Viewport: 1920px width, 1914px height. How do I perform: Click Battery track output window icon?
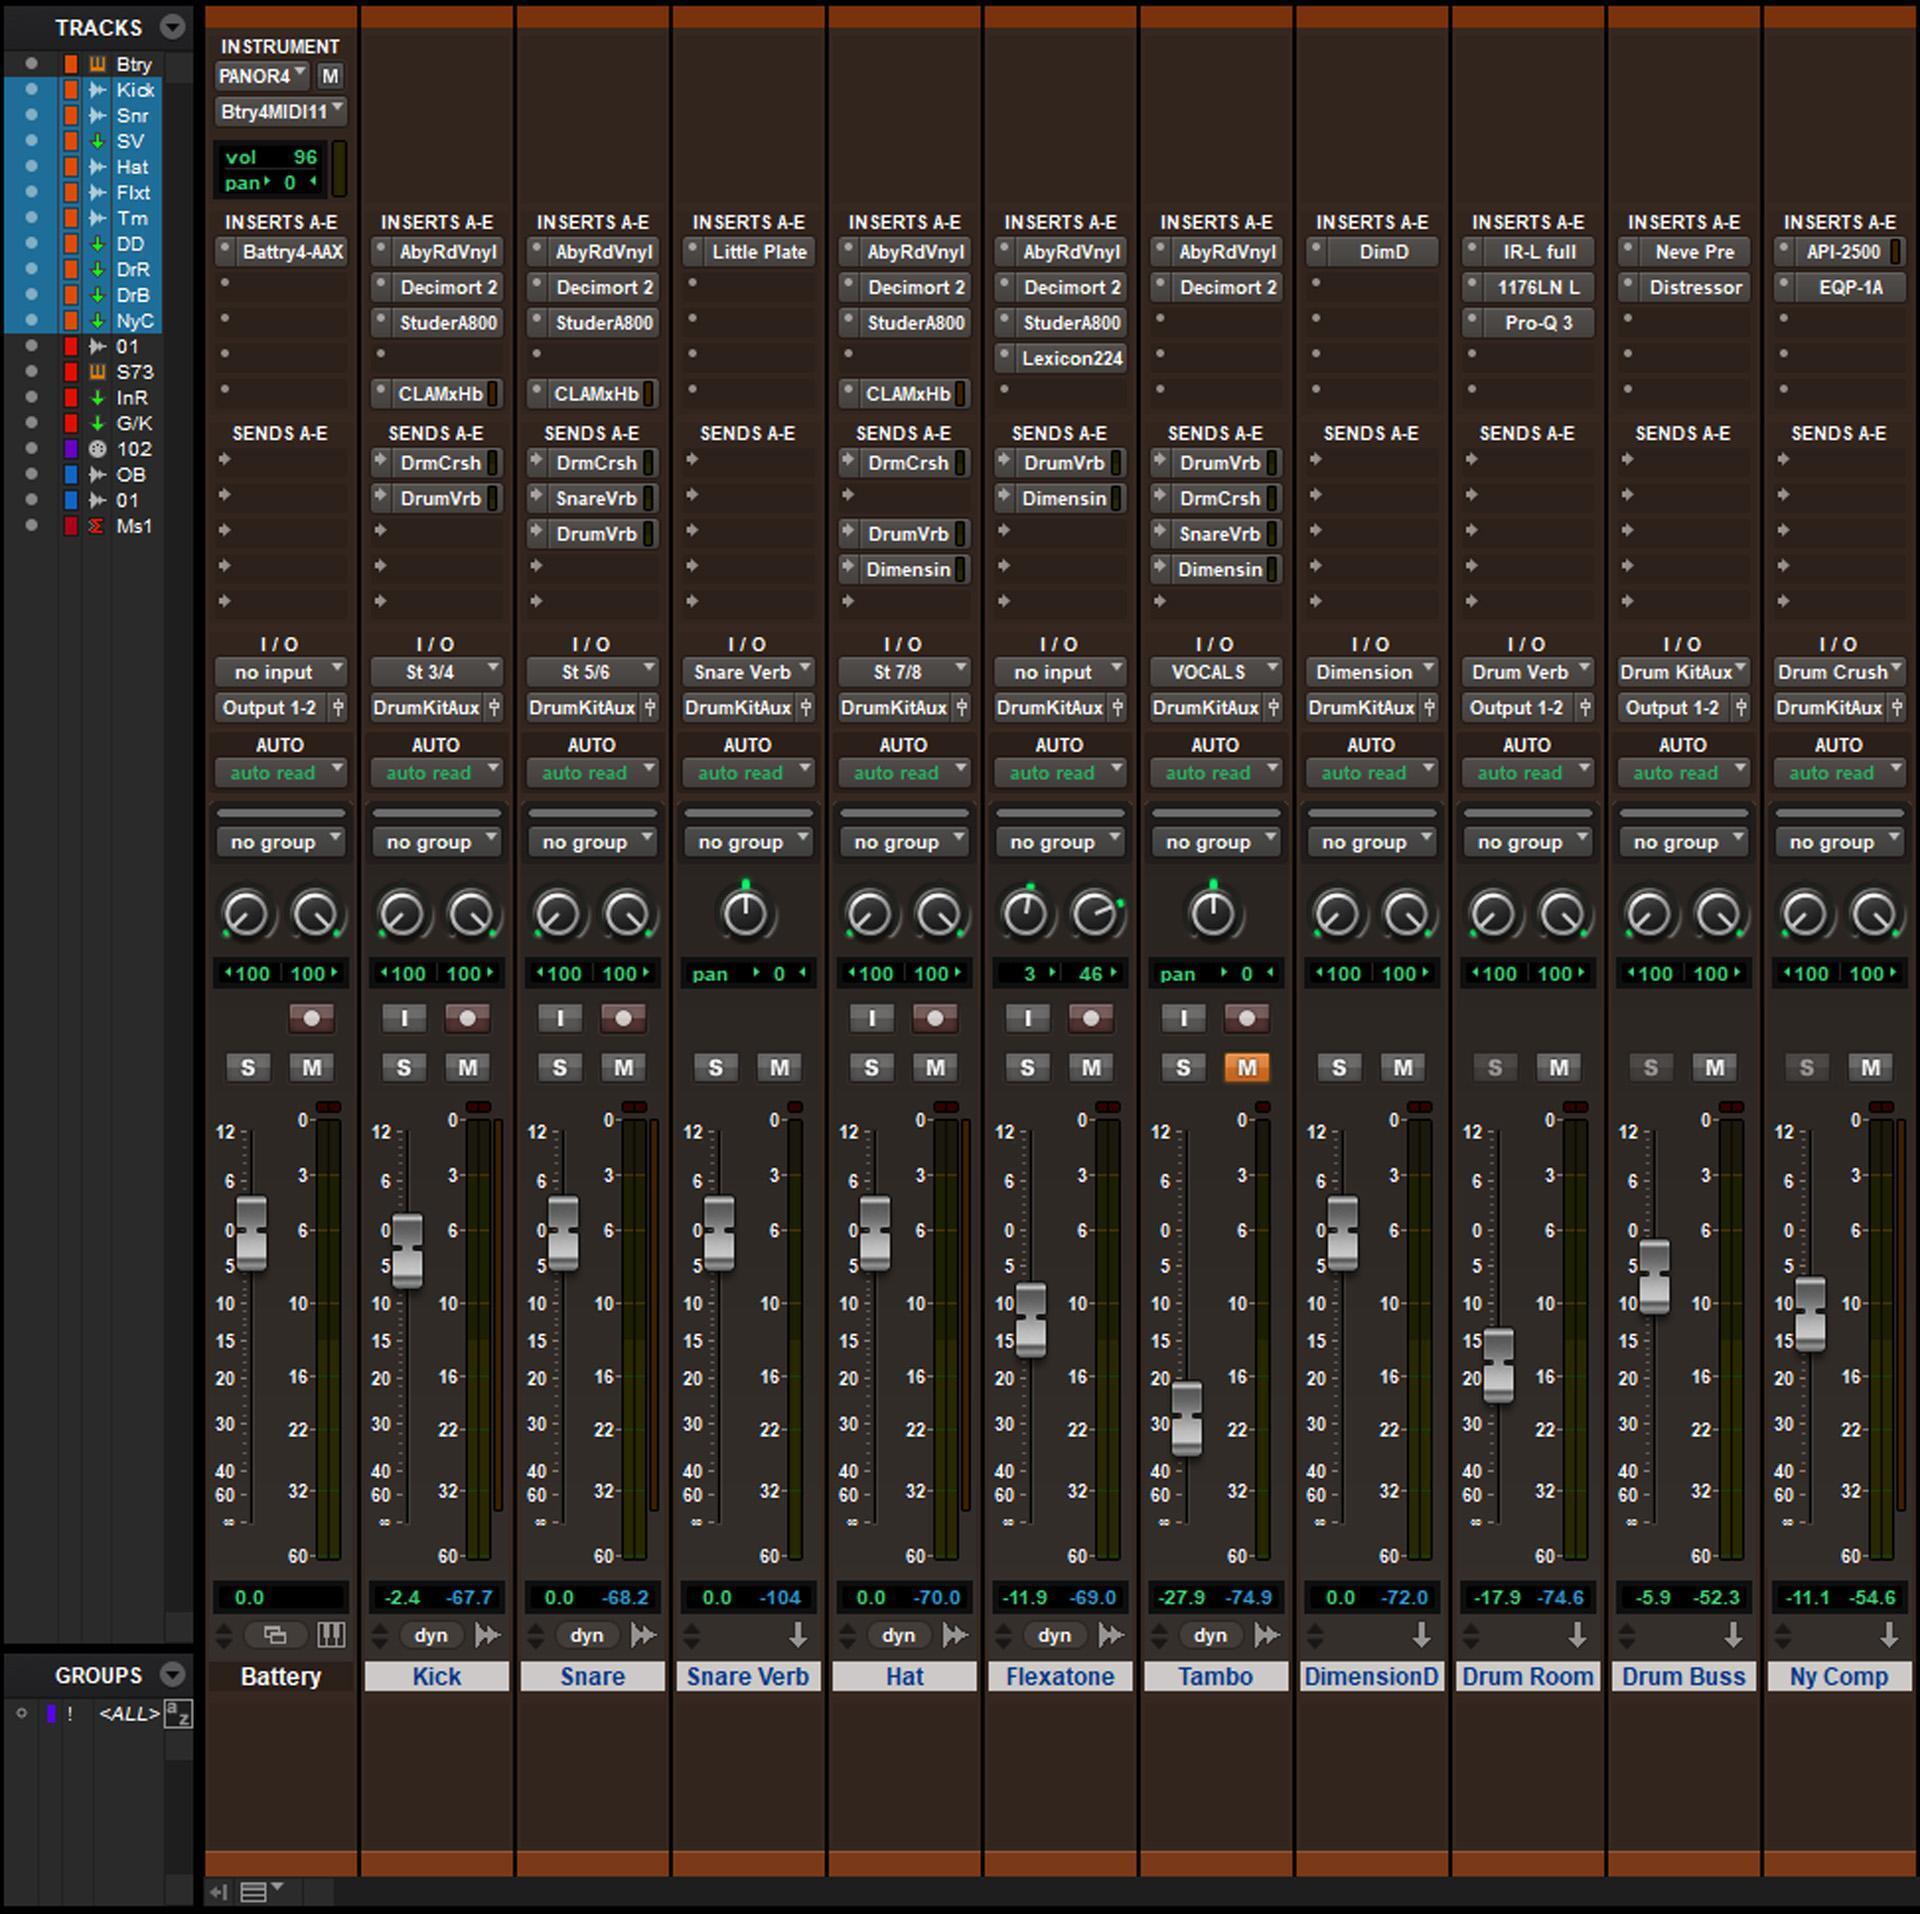pos(275,1635)
